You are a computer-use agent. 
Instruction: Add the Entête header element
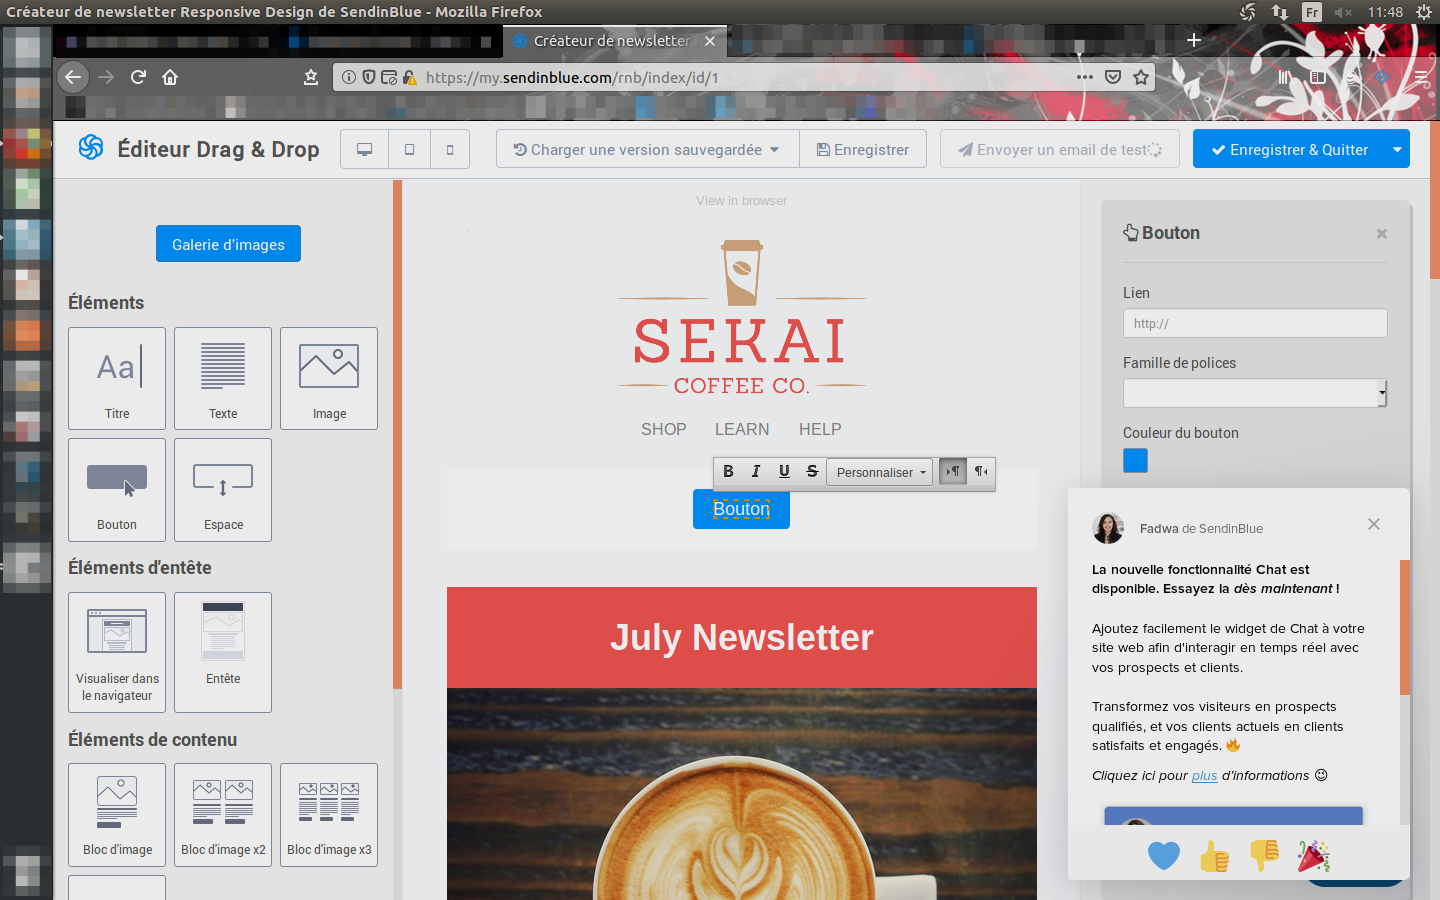pos(223,652)
